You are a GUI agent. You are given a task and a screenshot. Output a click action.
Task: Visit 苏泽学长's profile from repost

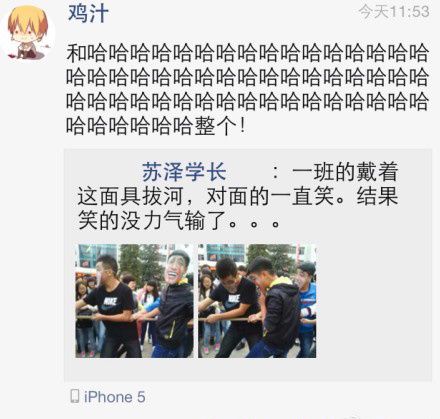pos(184,172)
